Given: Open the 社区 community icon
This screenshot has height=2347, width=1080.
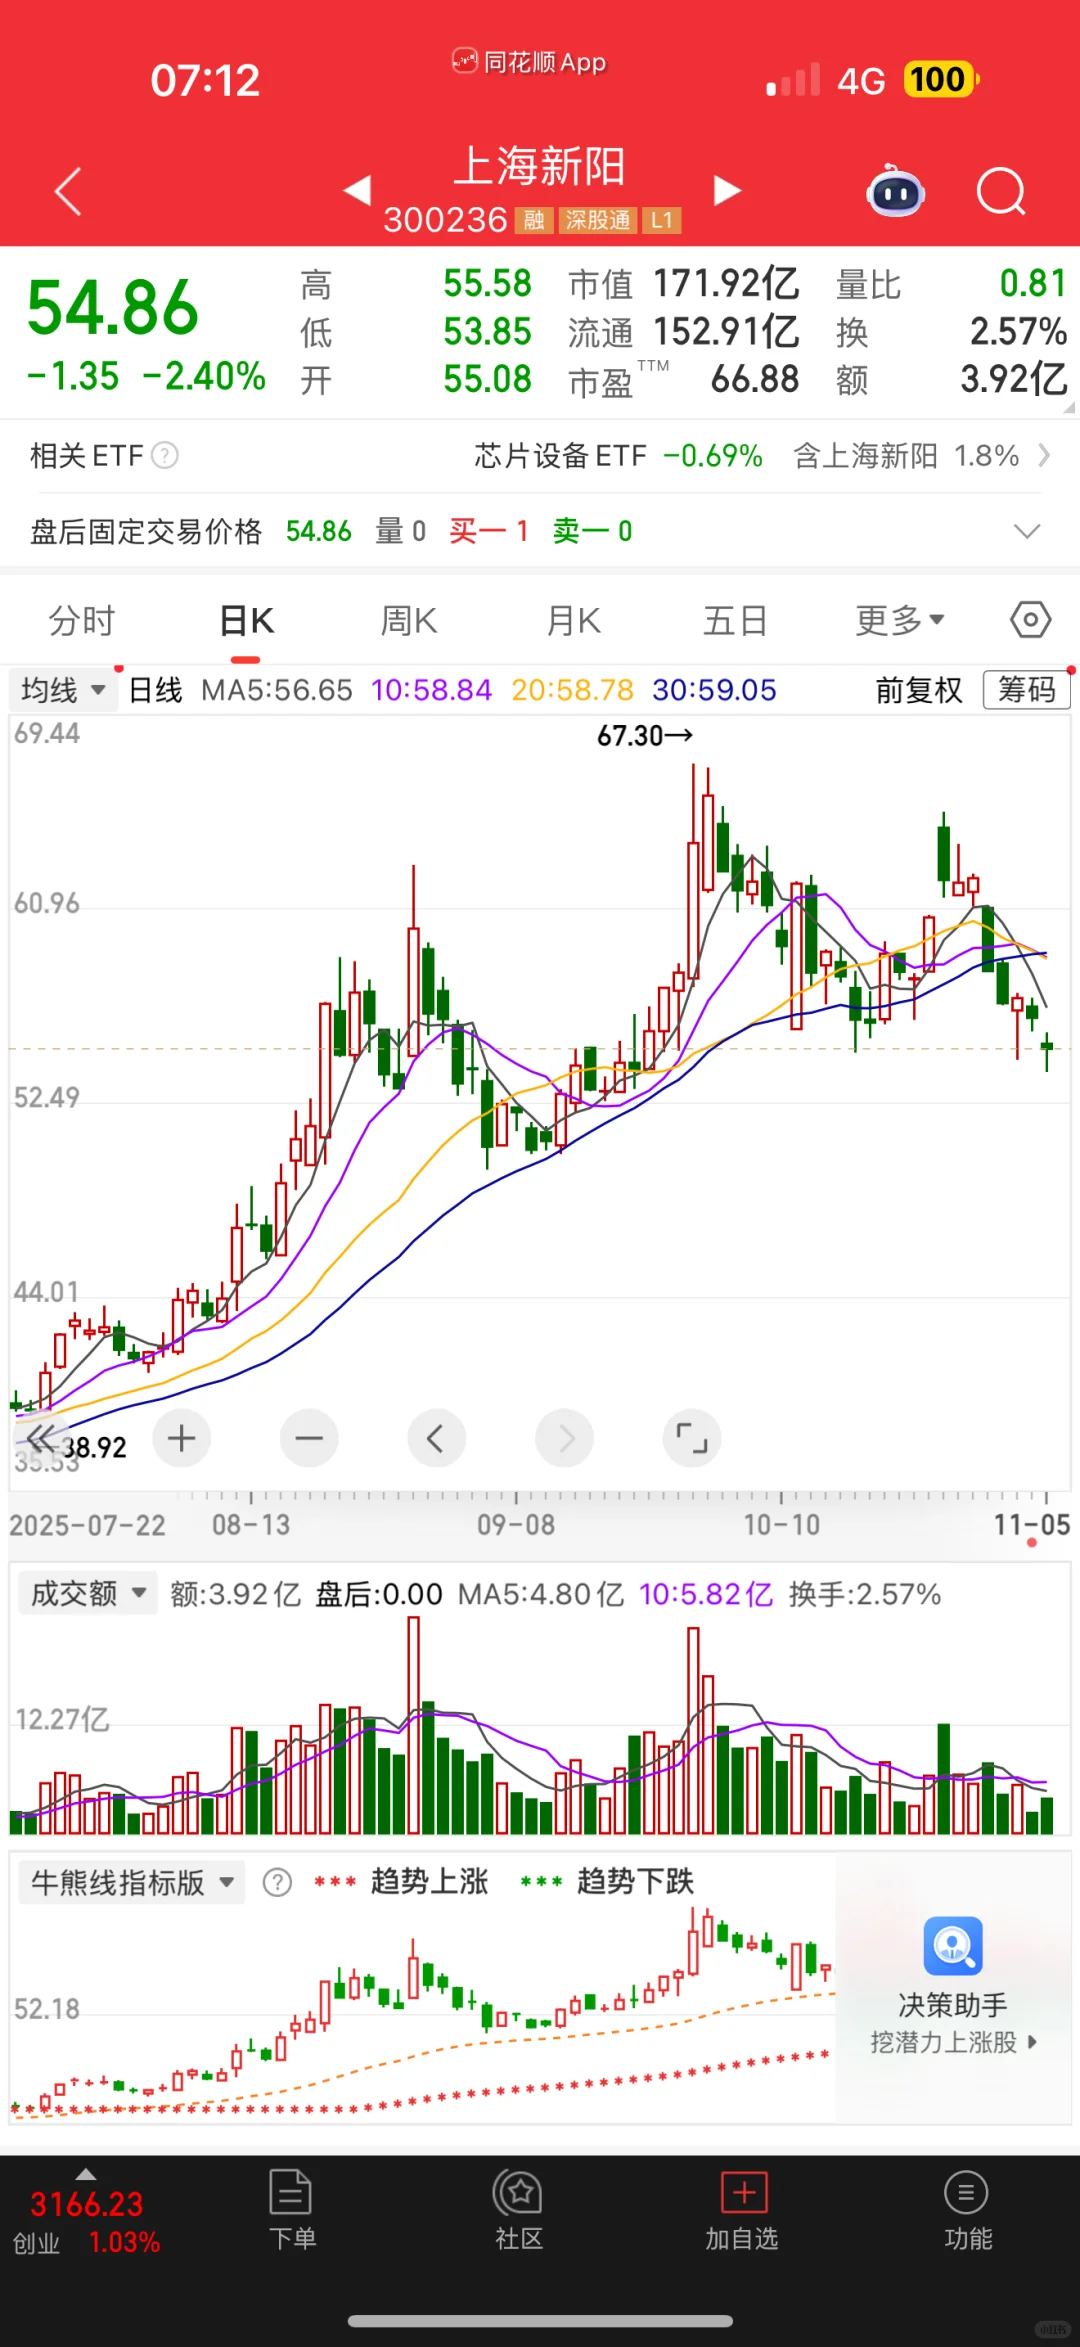Looking at the screenshot, I should point(518,2211).
